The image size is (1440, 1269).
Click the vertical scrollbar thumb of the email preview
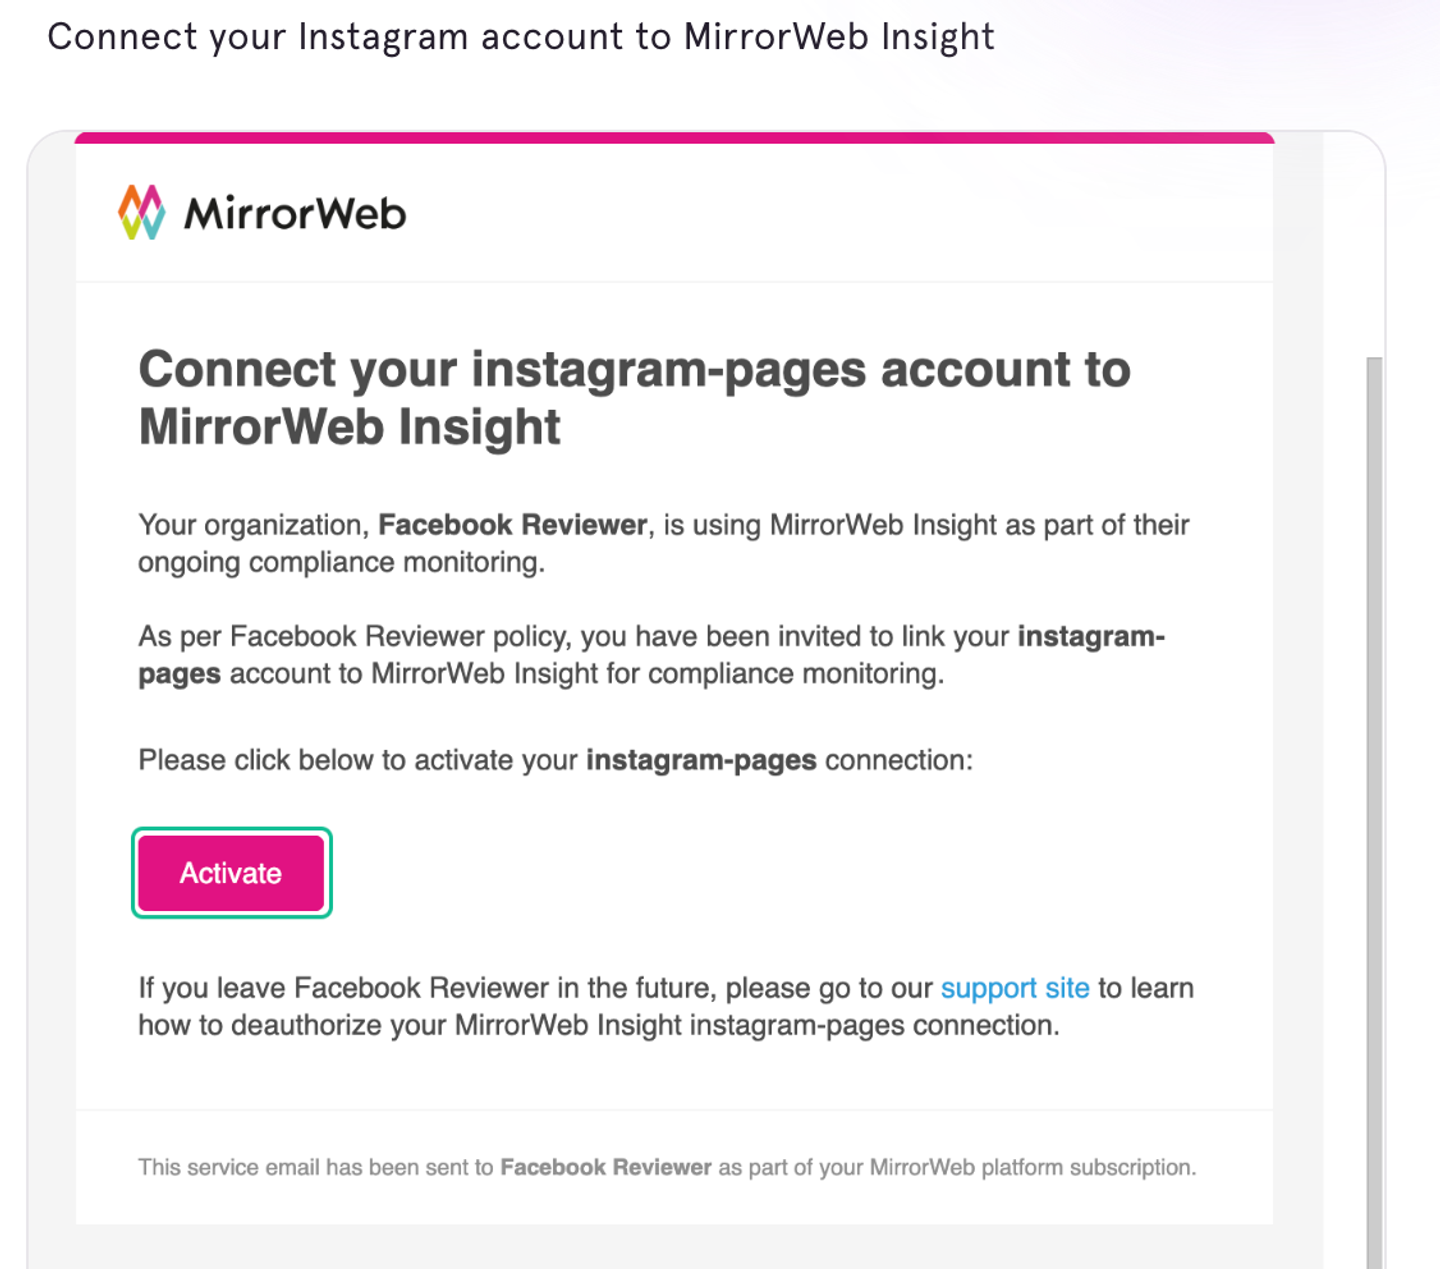(x=1374, y=812)
